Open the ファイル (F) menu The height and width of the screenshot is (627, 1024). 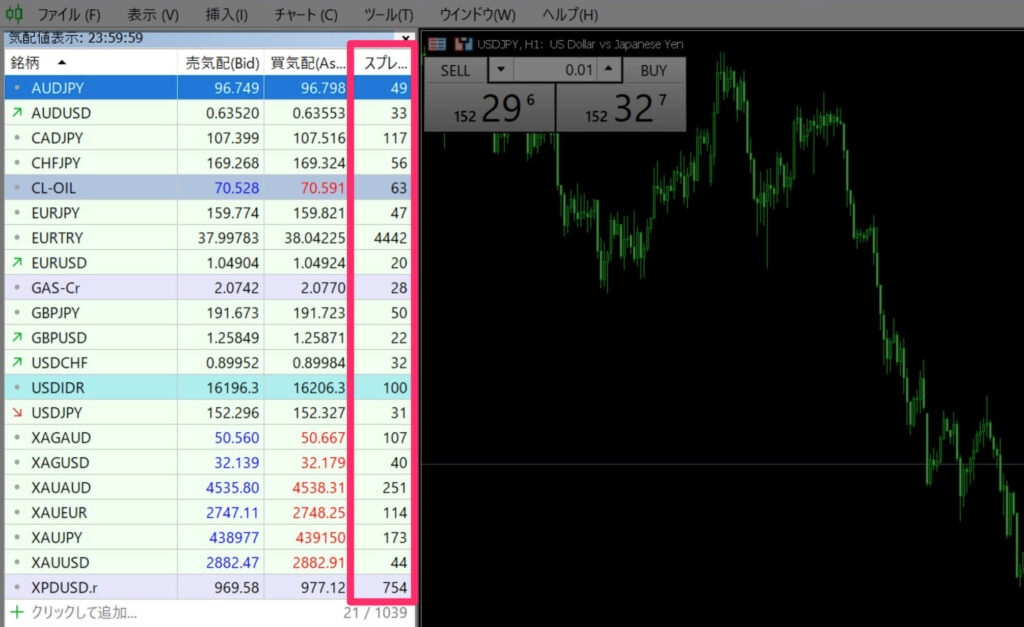click(x=68, y=15)
